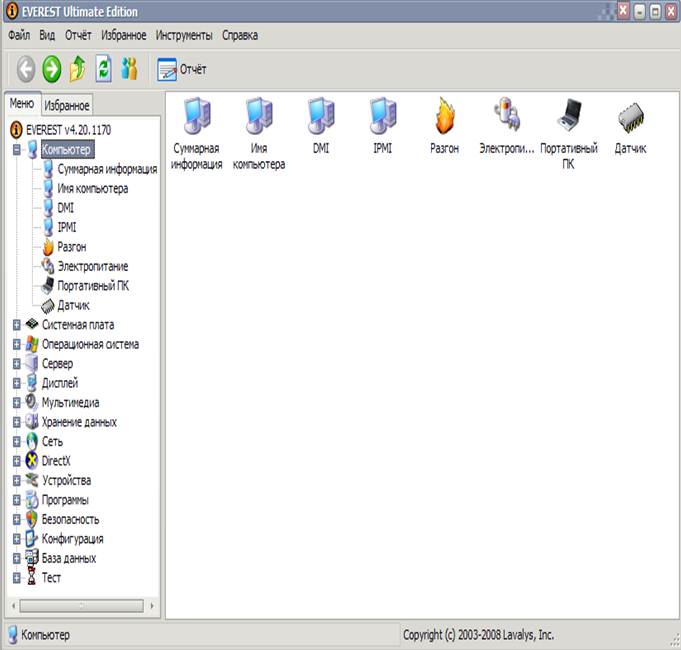
Task: Open the Датчик chip icon in right pane
Action: (630, 126)
